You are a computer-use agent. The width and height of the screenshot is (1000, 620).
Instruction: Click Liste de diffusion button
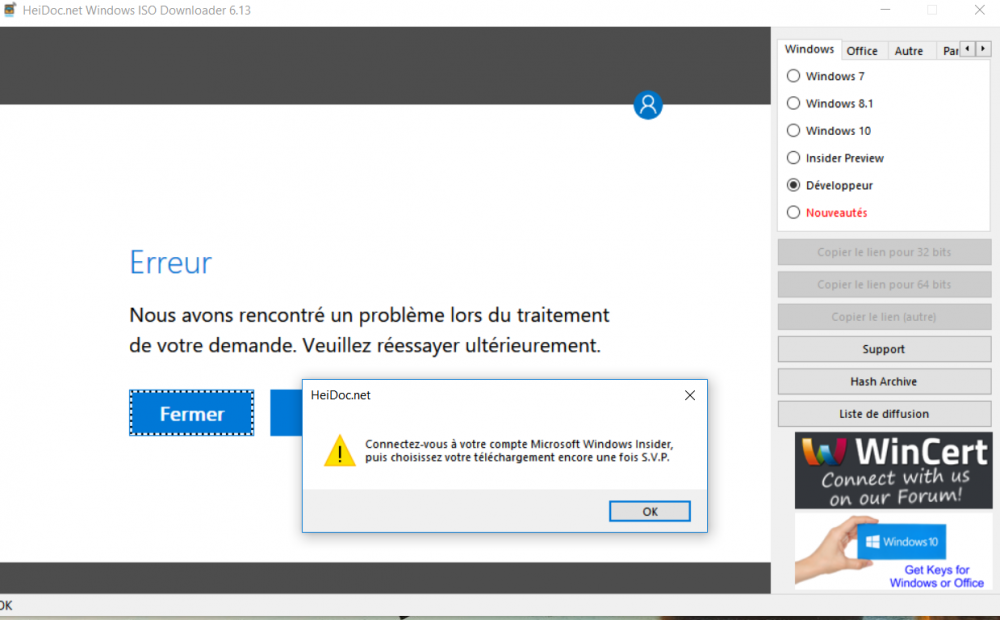(x=884, y=414)
